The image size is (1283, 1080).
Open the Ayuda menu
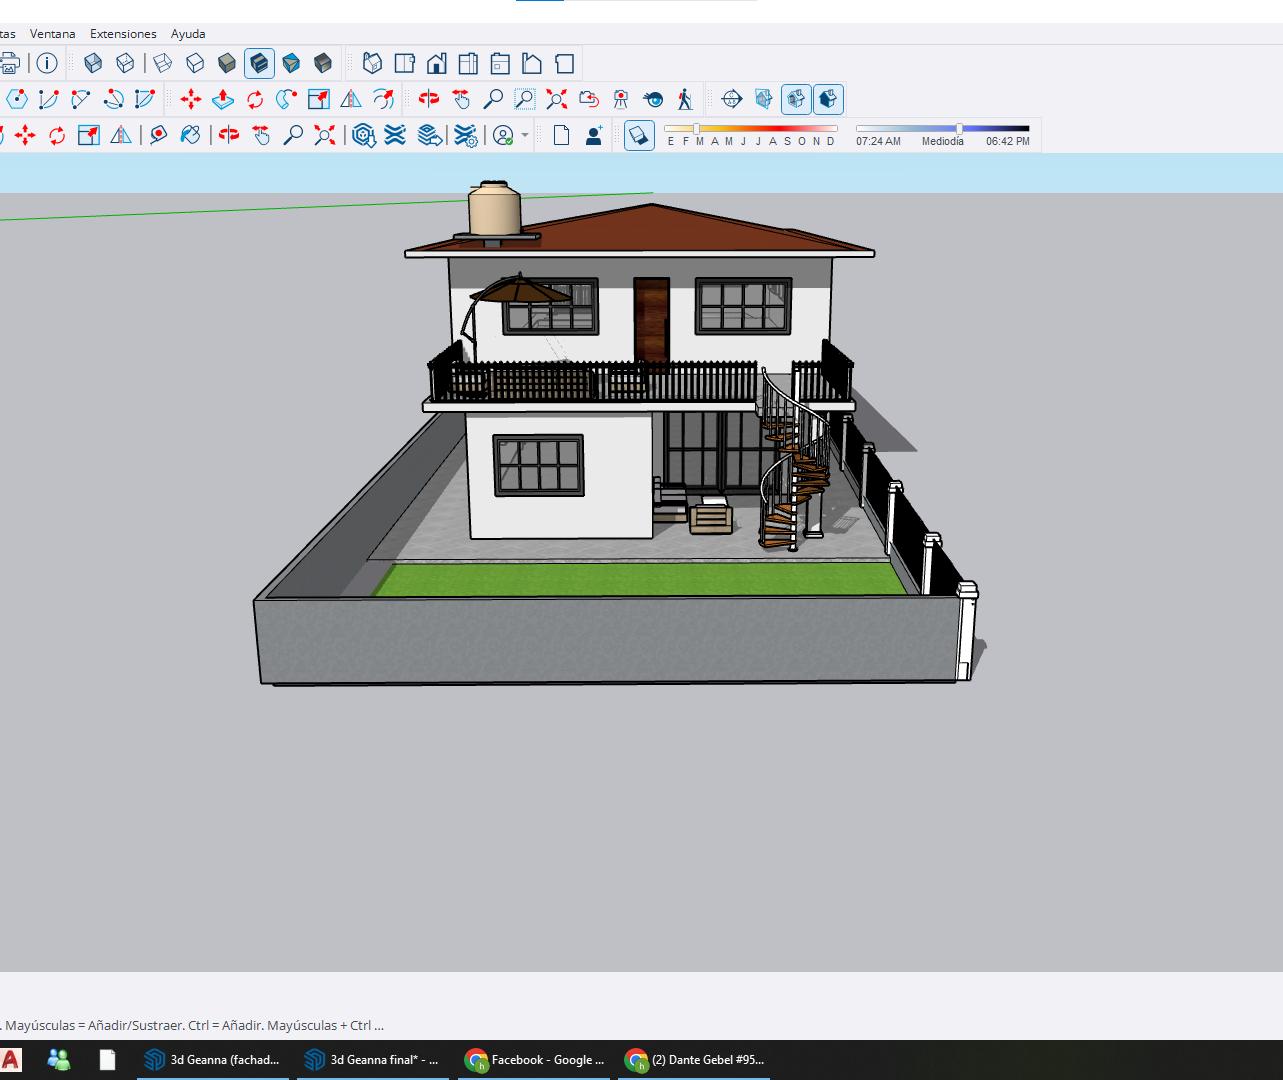click(x=188, y=34)
